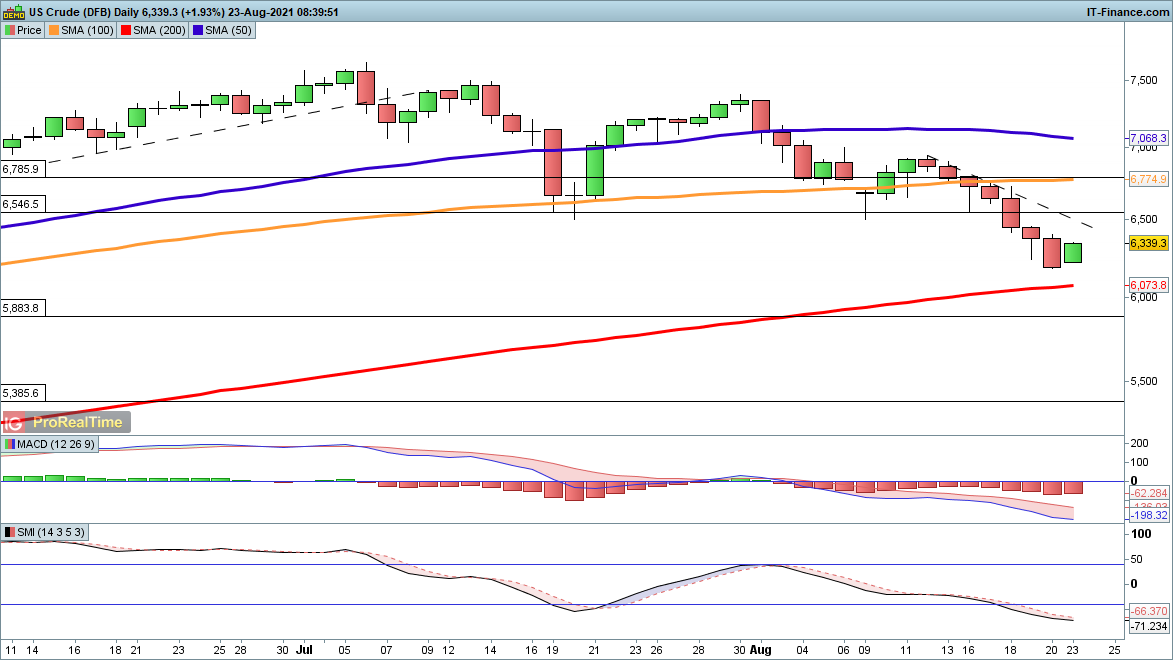Click the latest green candlestick on 23 Aug
The width and height of the screenshot is (1173, 660).
(x=1073, y=253)
